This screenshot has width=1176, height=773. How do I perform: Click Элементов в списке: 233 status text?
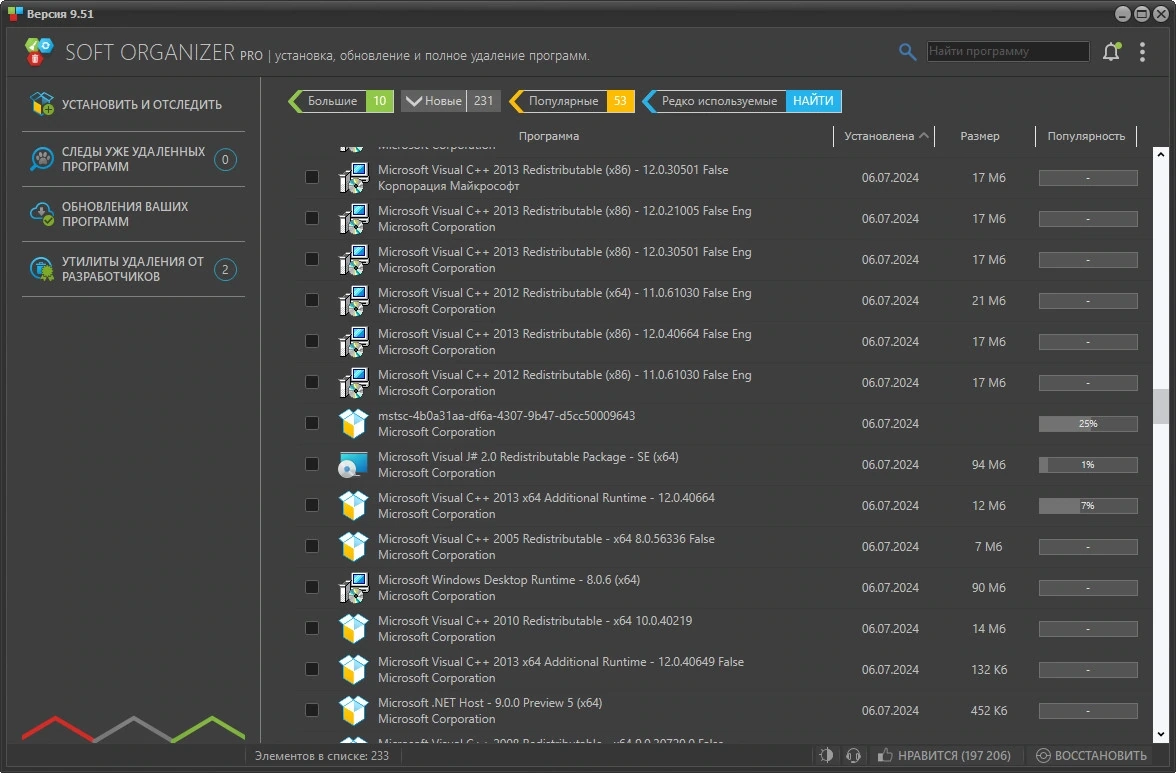click(322, 755)
